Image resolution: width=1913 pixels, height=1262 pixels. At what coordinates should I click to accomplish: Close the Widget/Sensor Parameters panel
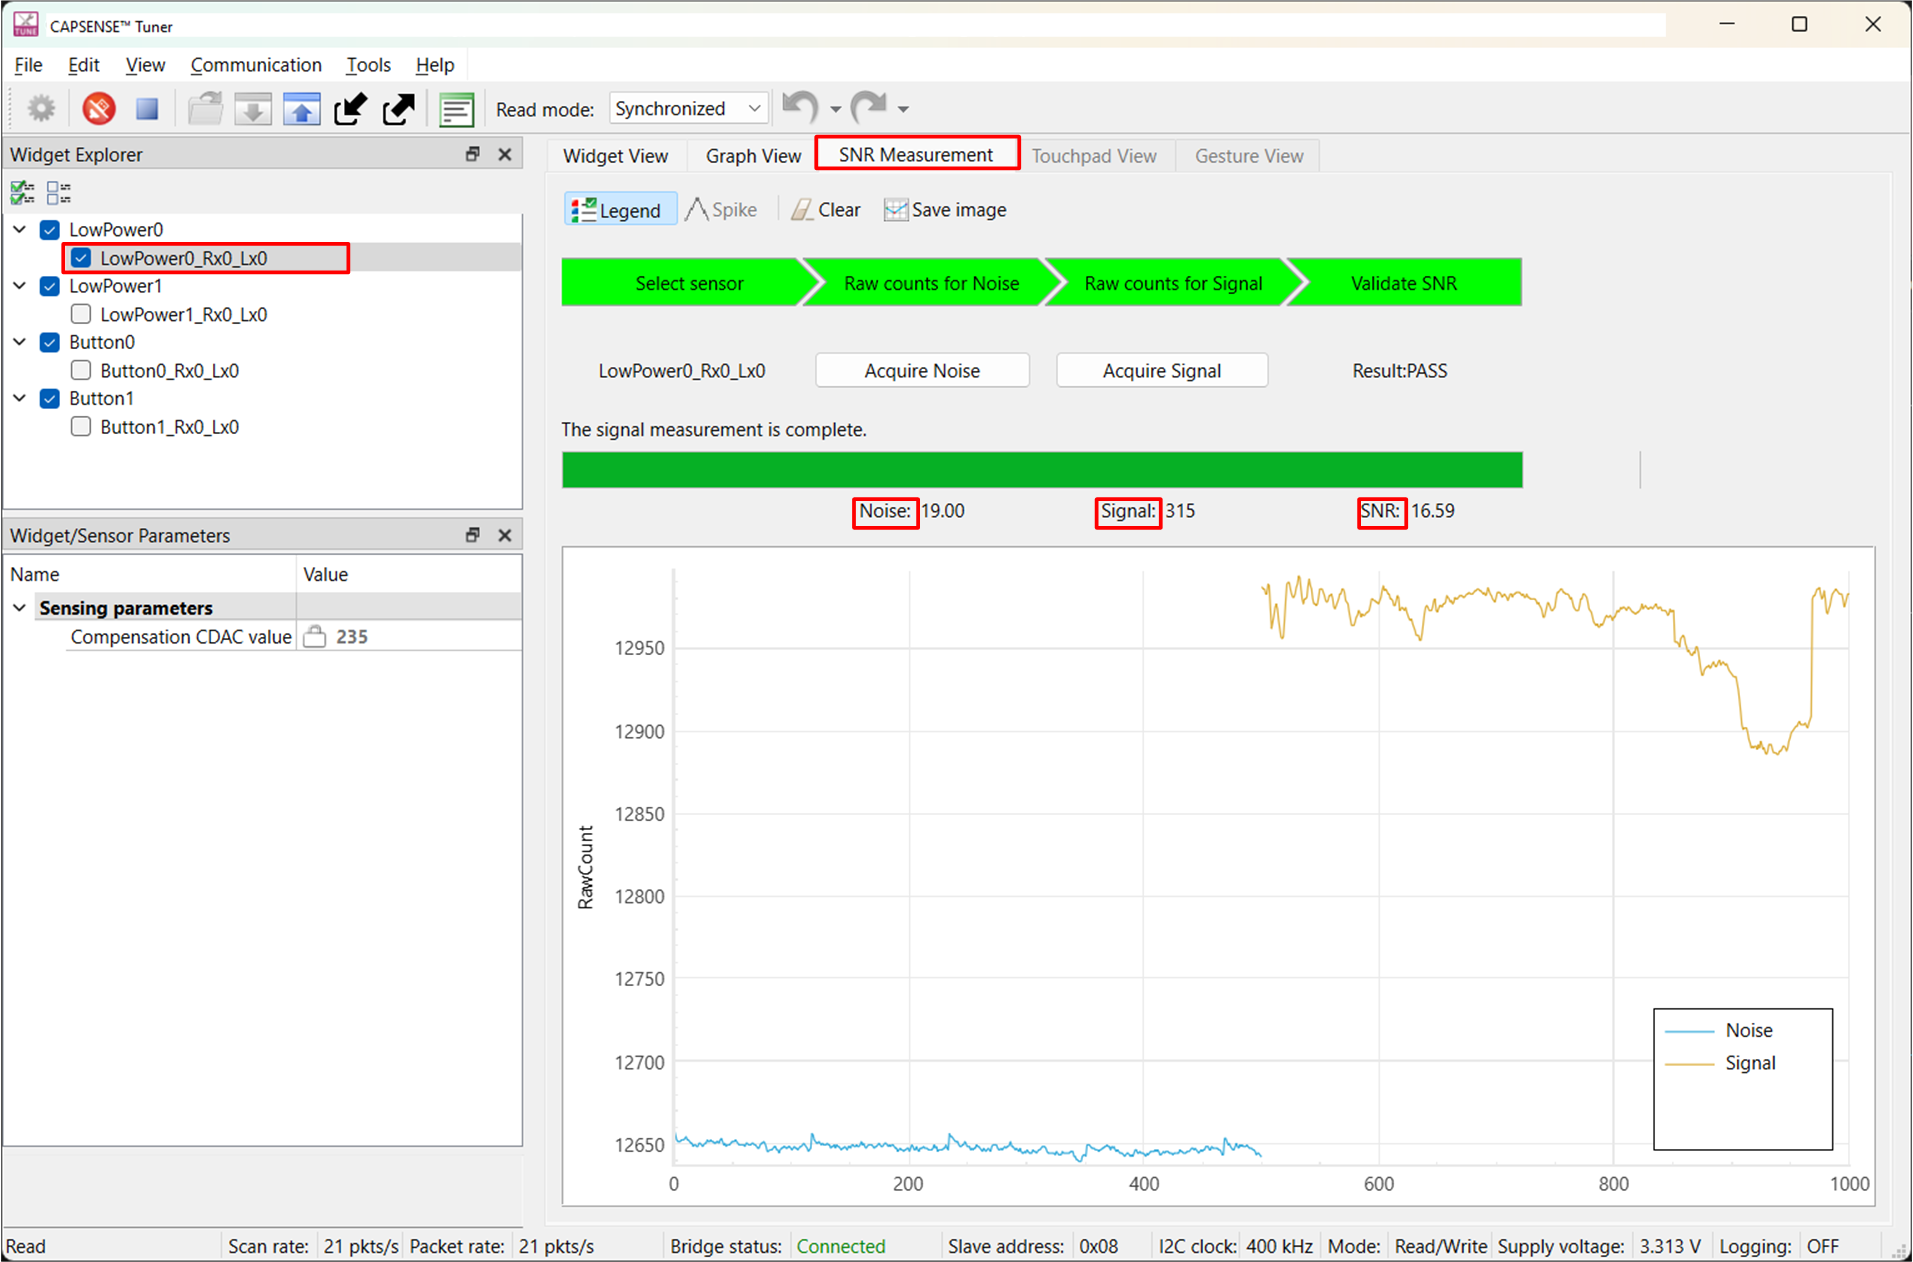pyautogui.click(x=505, y=535)
